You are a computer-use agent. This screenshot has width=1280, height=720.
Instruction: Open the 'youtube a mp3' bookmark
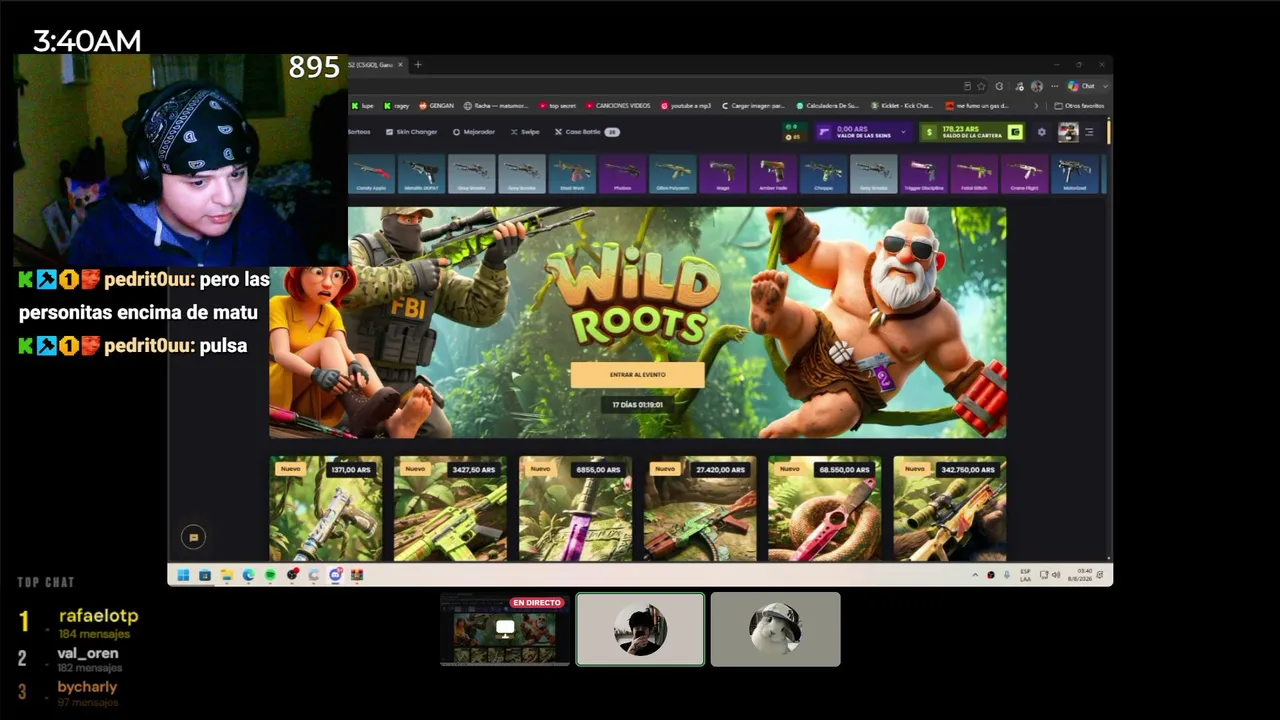685,105
